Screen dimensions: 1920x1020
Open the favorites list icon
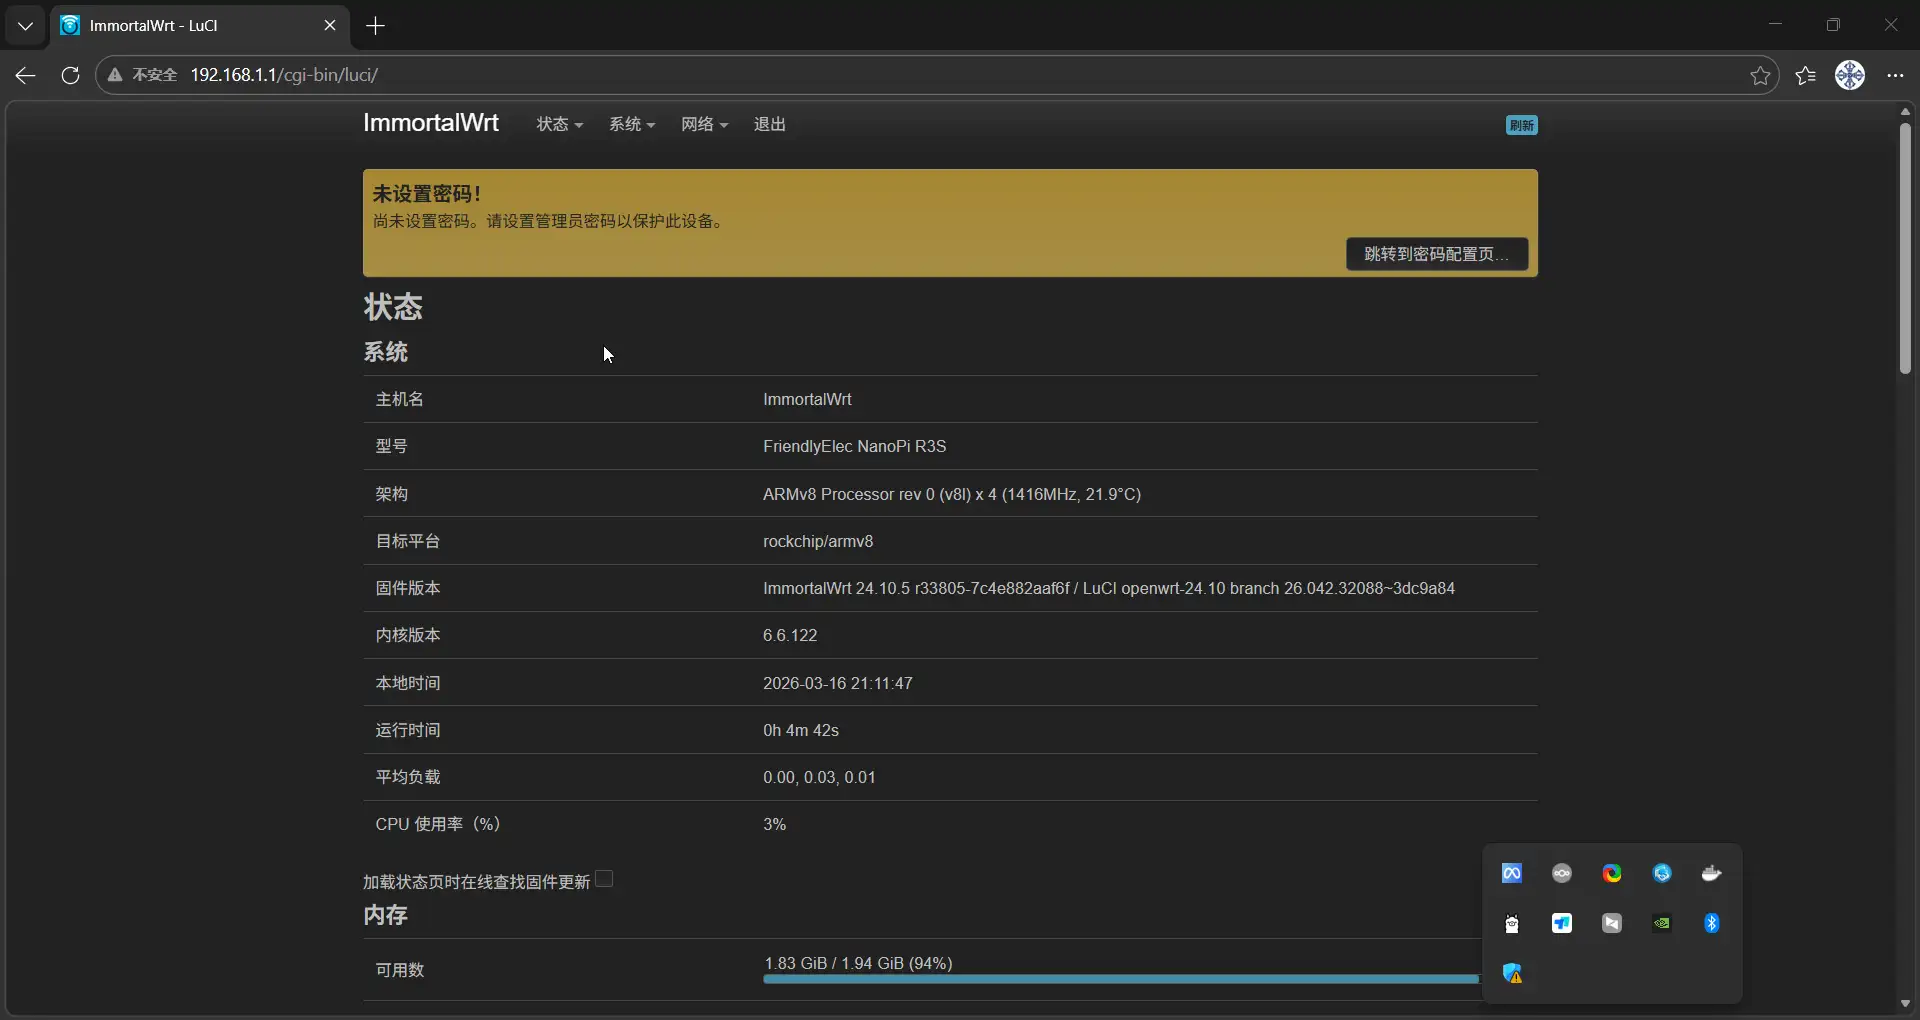pos(1806,75)
